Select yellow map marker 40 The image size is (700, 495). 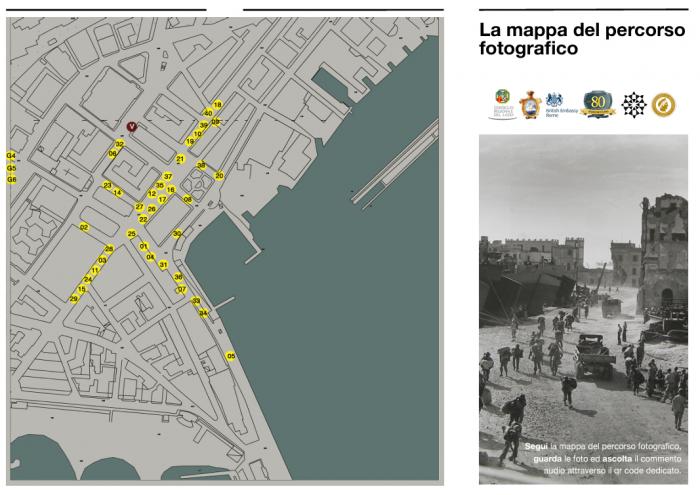pyautogui.click(x=208, y=113)
